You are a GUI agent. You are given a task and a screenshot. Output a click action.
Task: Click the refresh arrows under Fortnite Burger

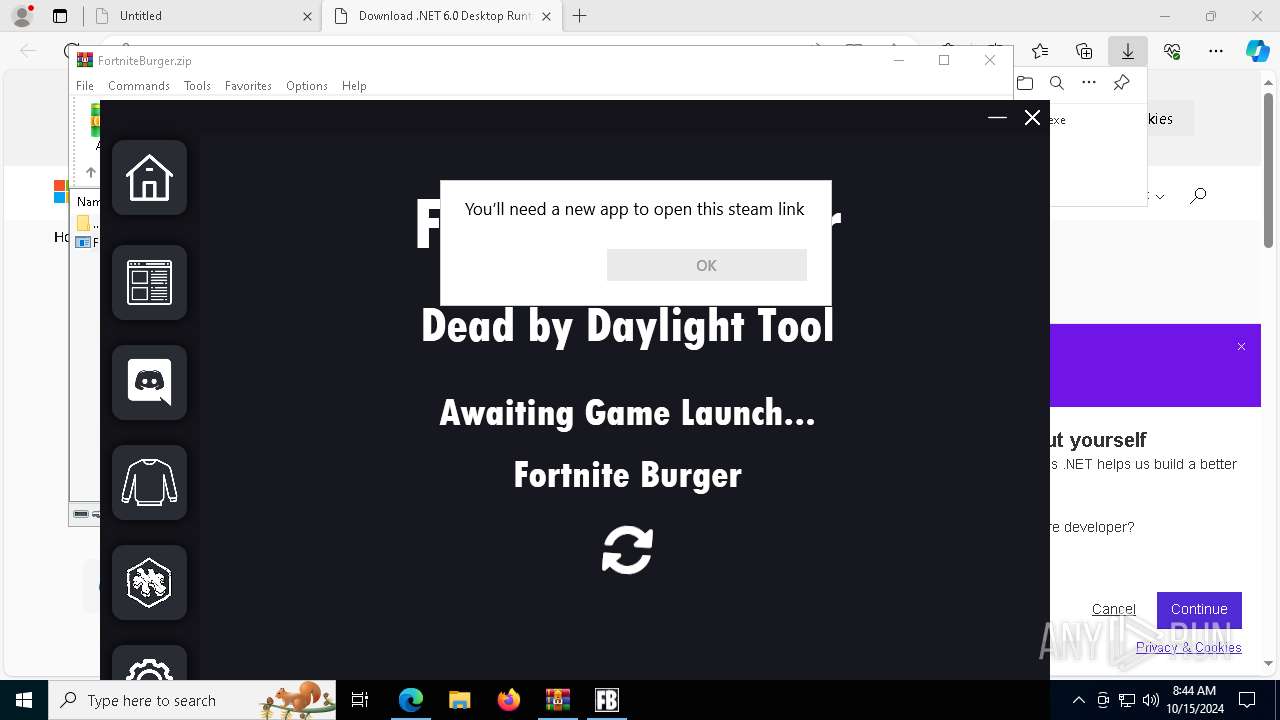tap(627, 550)
